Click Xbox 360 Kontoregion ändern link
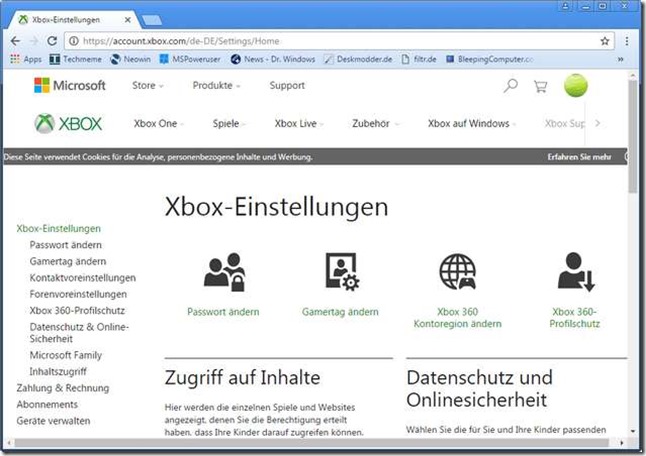Screen dimensions: 646x456 (x=458, y=318)
